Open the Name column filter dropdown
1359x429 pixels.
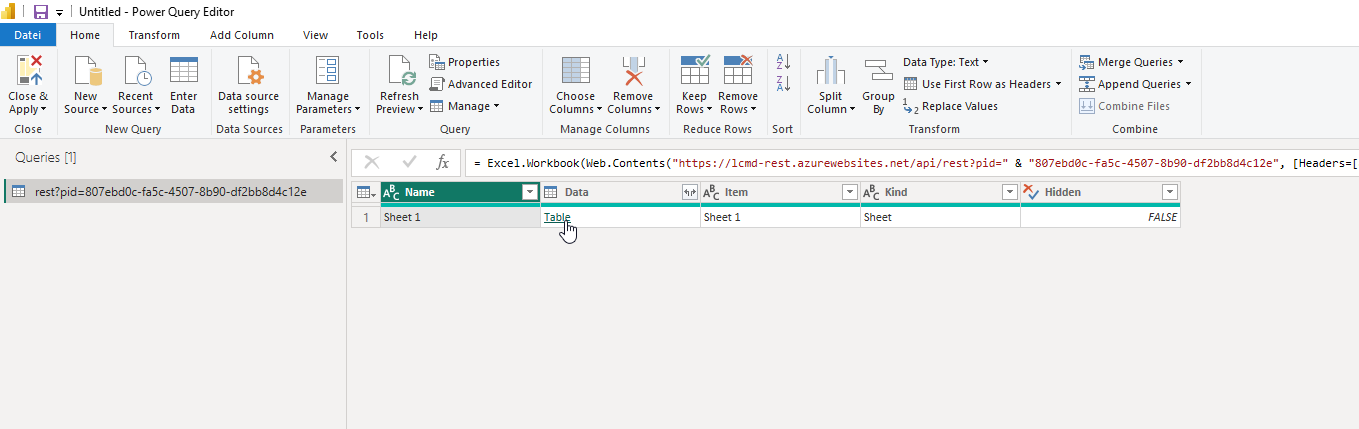529,192
